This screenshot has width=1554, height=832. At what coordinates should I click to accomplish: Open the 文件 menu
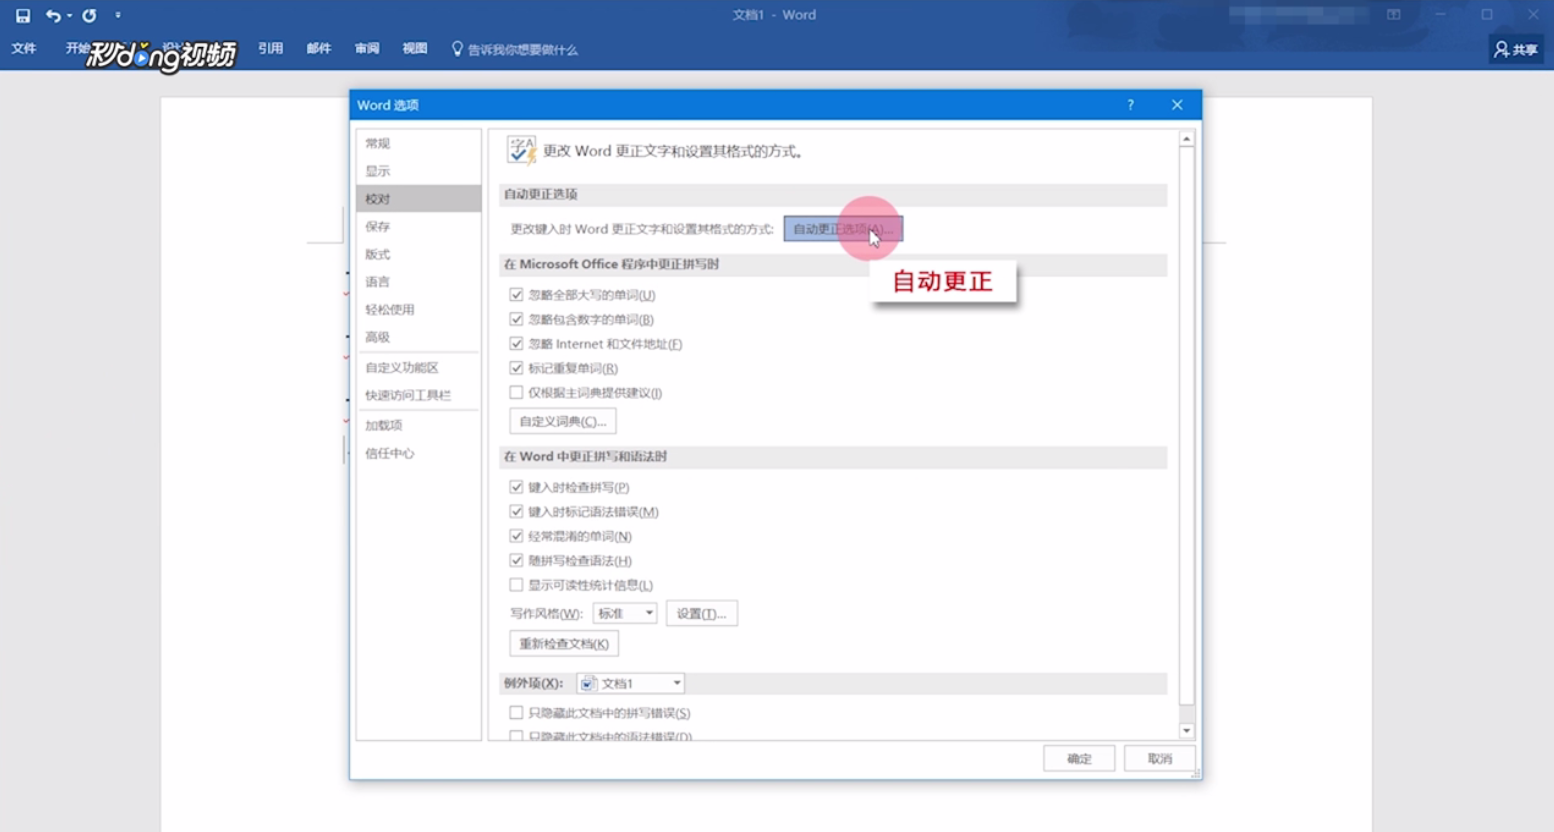pos(23,48)
